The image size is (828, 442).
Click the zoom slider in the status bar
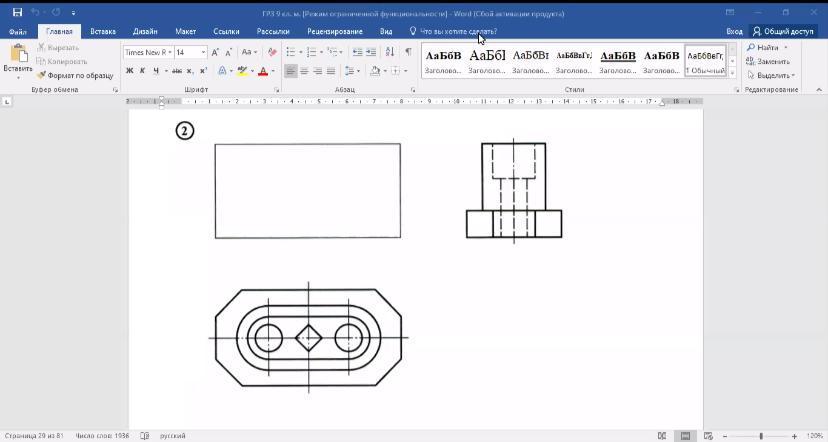coord(761,436)
